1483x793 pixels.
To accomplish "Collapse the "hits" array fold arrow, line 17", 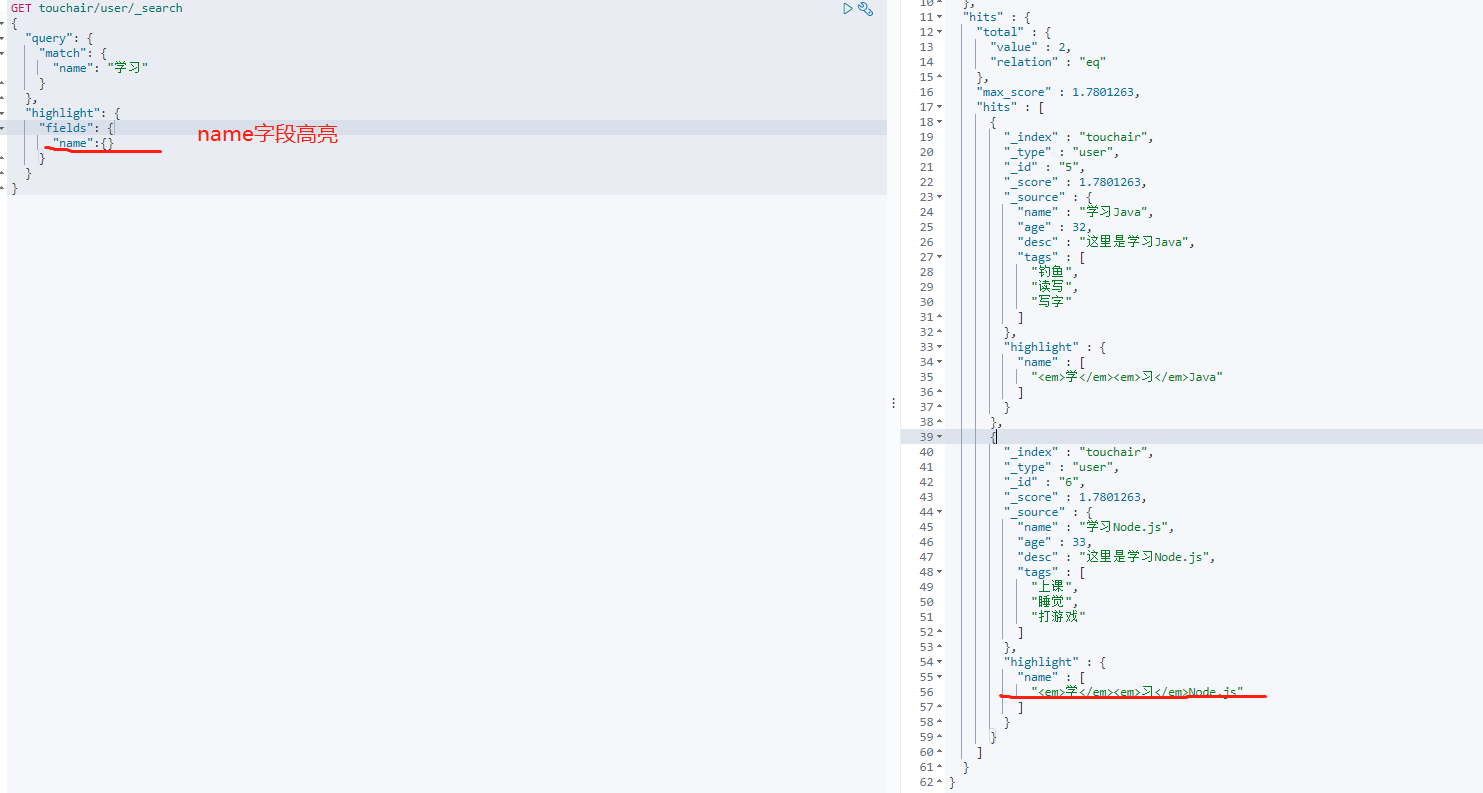I will (x=939, y=107).
